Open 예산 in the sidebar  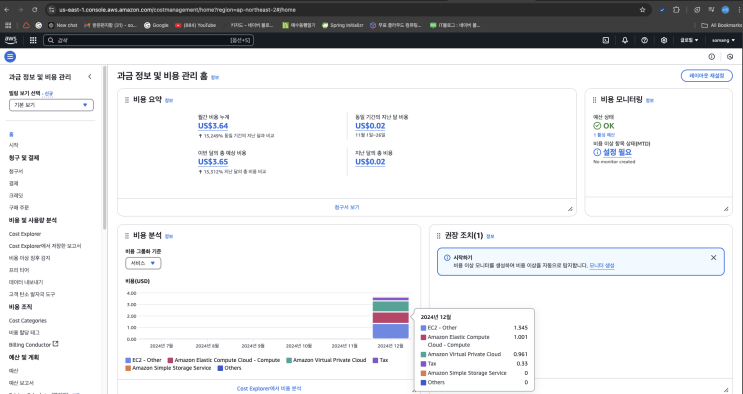(x=13, y=371)
